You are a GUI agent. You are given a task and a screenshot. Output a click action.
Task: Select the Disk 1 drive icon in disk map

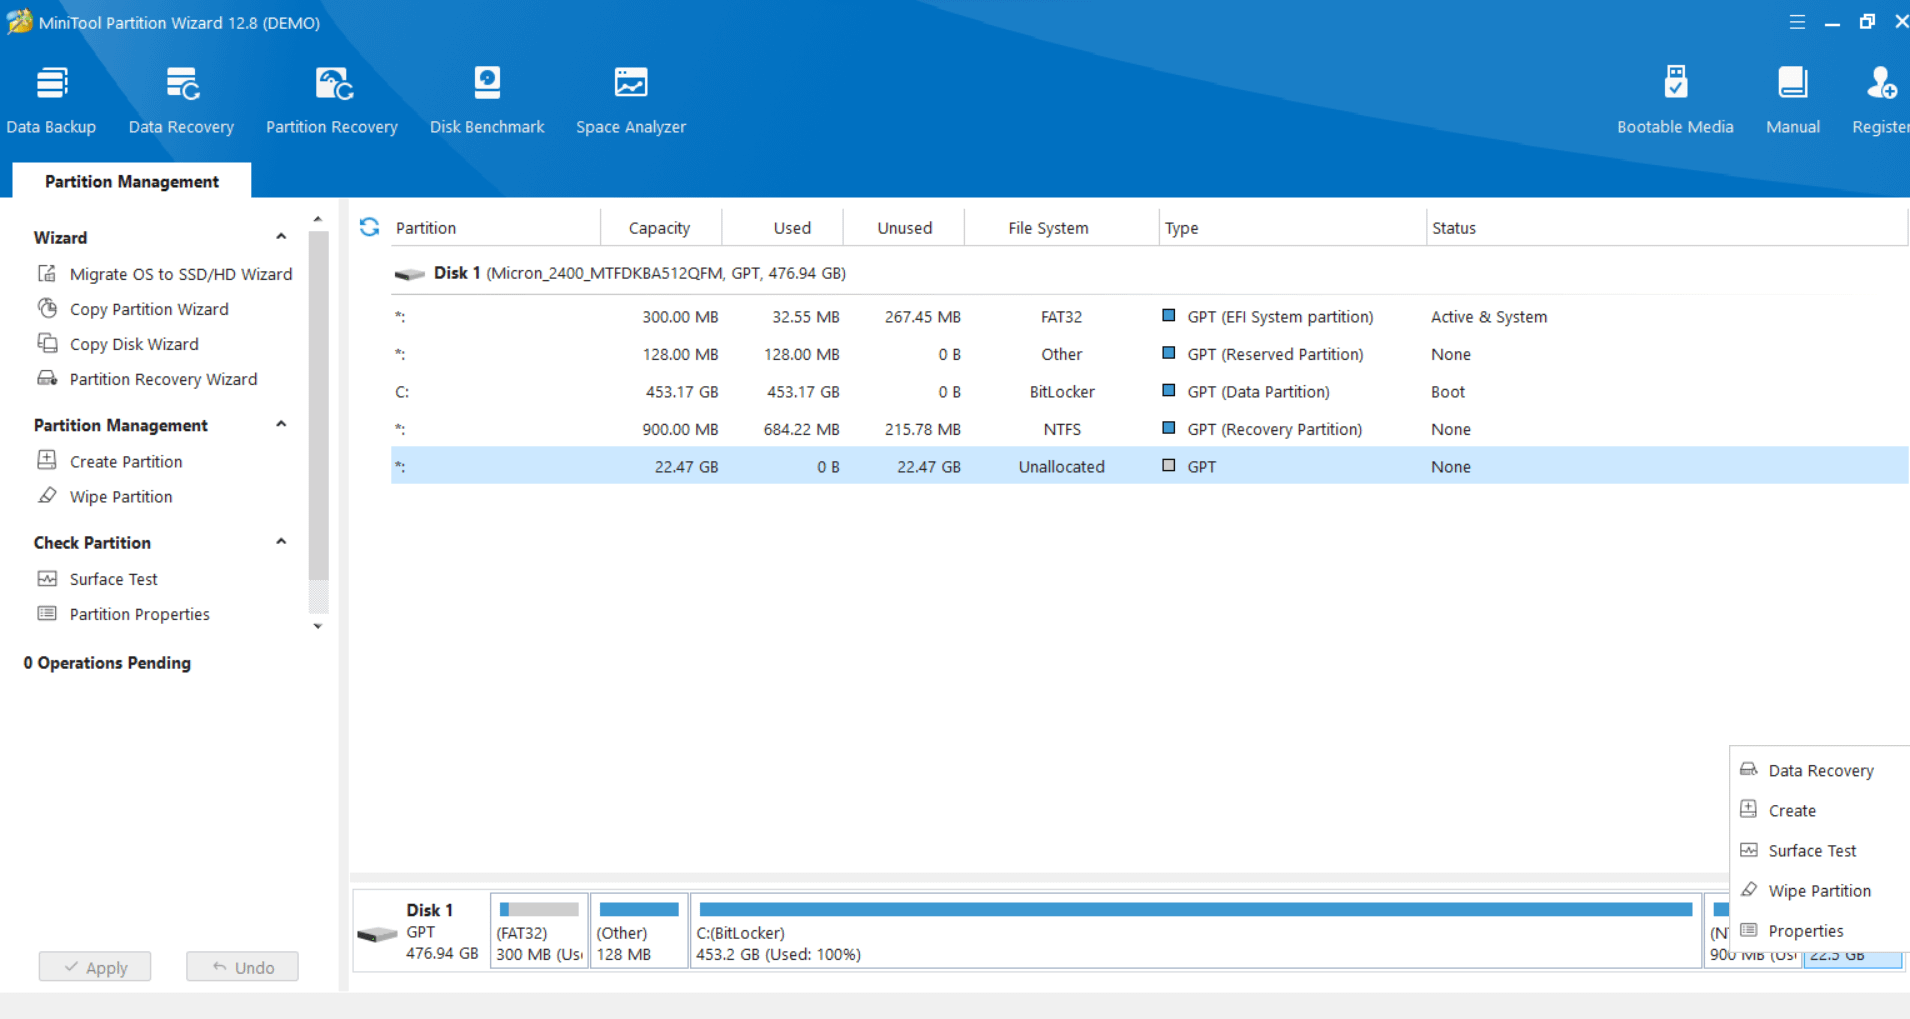(377, 934)
